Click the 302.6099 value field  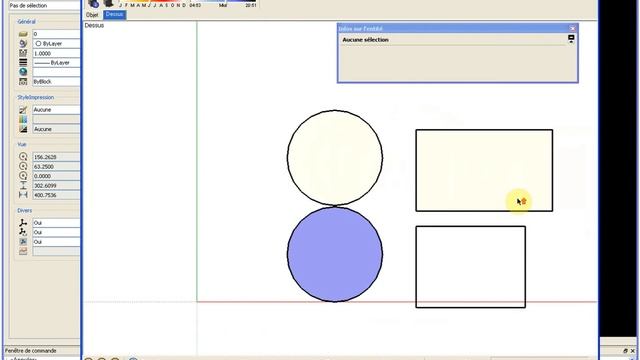tap(56, 185)
